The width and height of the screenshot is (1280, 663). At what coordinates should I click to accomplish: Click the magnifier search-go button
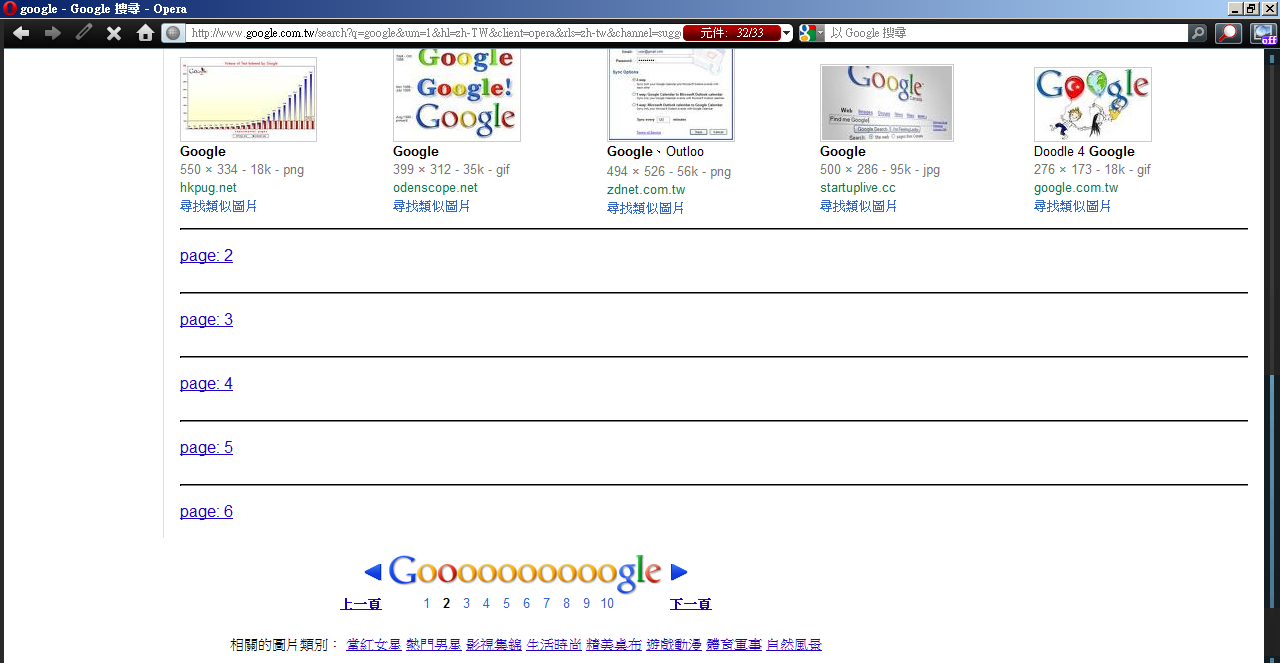tap(1197, 33)
